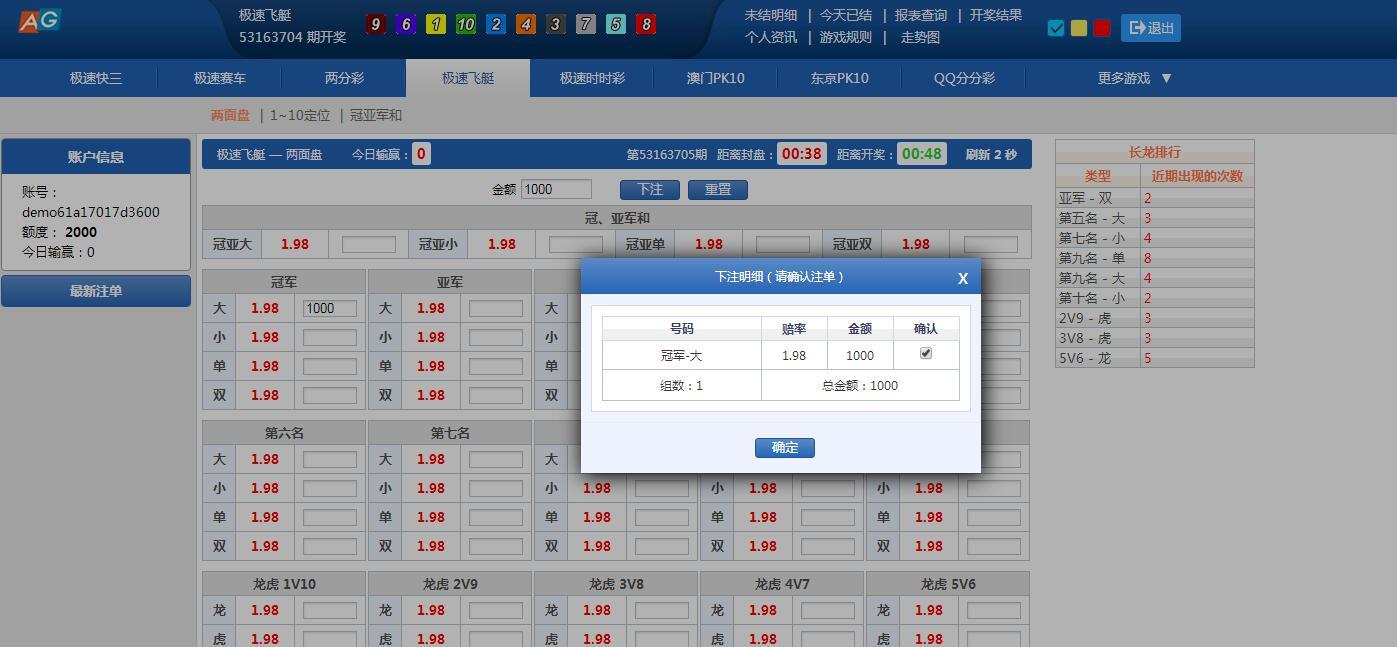The image size is (1397, 647).
Task: Select the blue checked theme box
Action: click(1056, 28)
